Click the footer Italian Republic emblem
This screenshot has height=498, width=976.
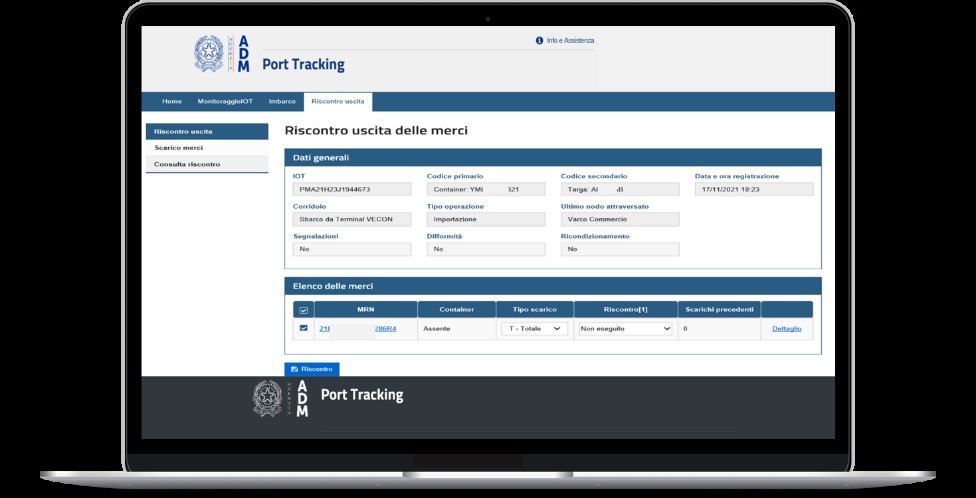268,398
